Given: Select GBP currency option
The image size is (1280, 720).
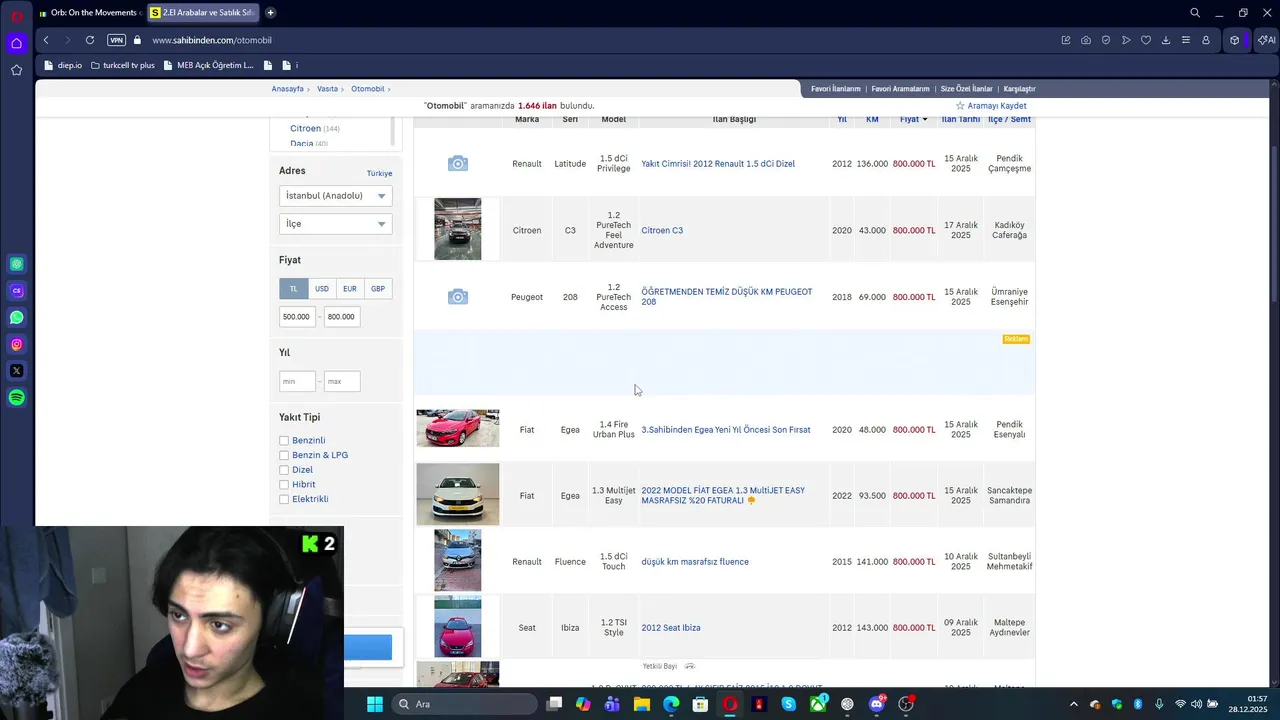Looking at the screenshot, I should click(378, 289).
